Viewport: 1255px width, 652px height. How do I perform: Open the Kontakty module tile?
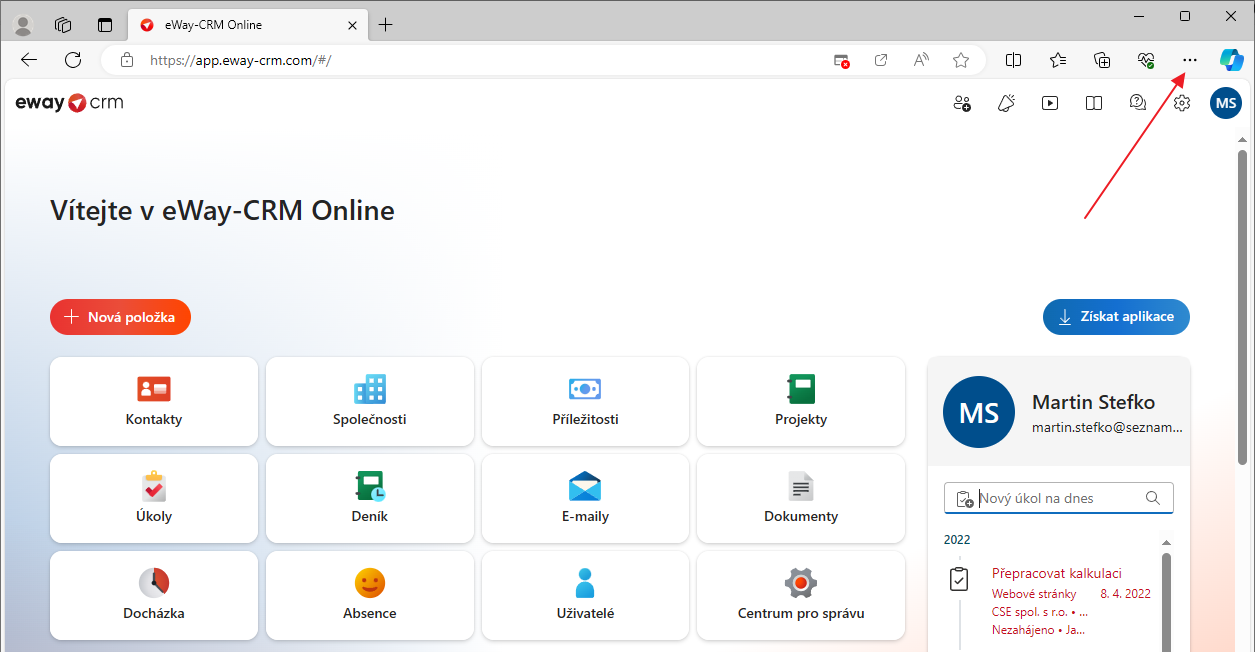pos(154,402)
